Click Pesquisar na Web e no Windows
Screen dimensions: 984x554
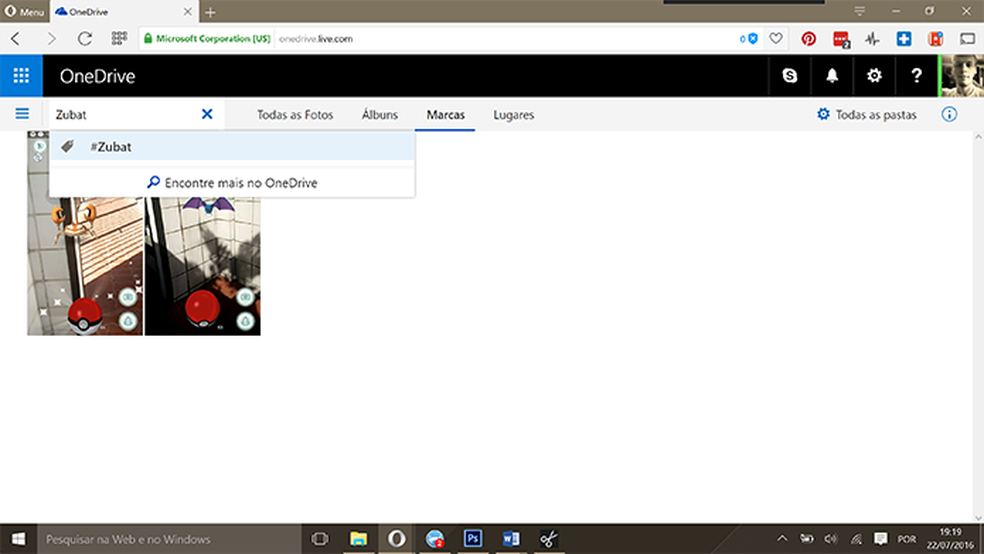169,539
